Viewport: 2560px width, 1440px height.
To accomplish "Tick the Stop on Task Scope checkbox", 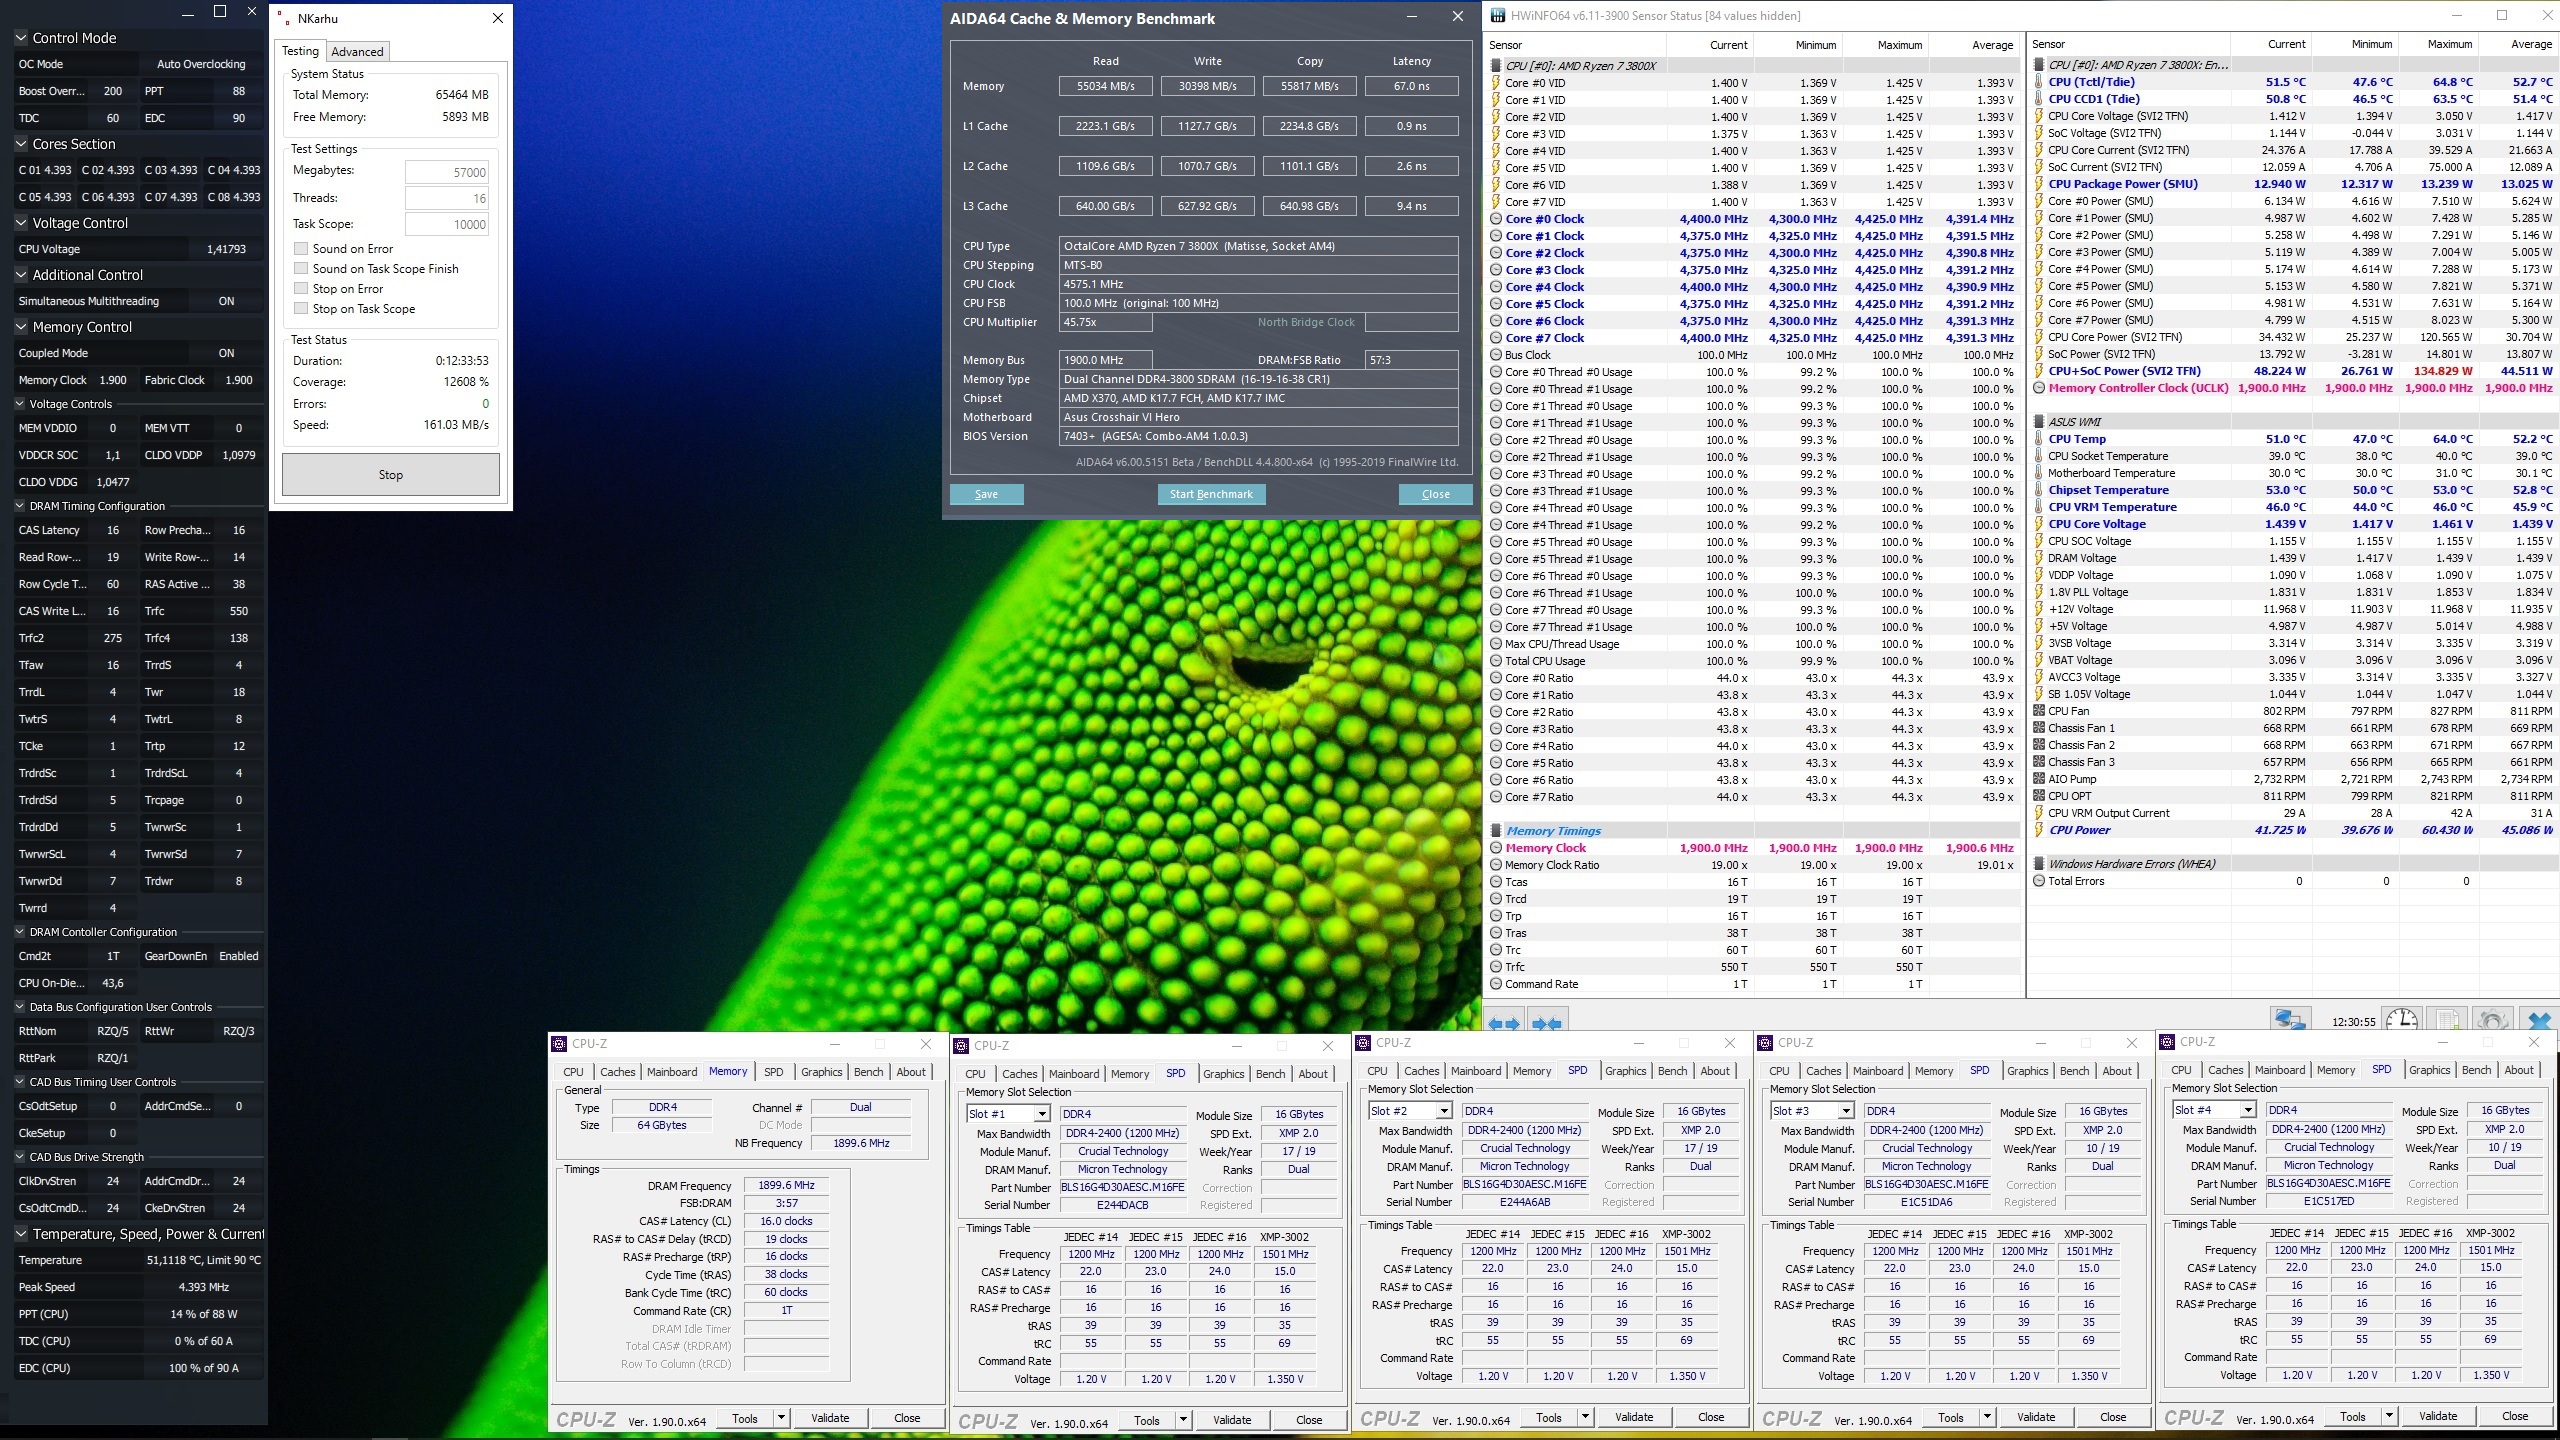I will click(301, 309).
